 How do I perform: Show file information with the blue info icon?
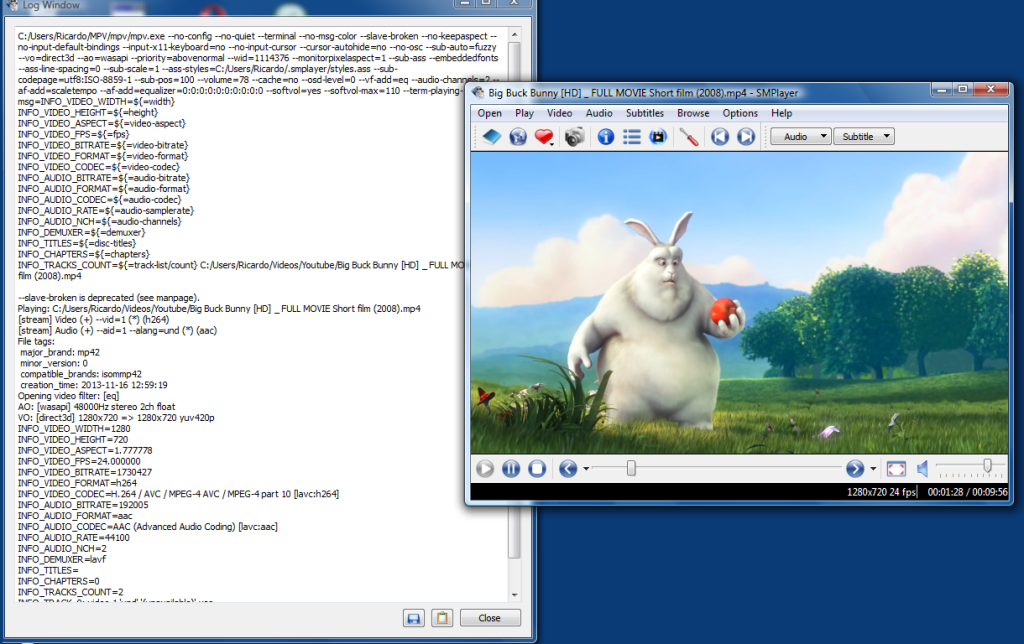tap(606, 137)
